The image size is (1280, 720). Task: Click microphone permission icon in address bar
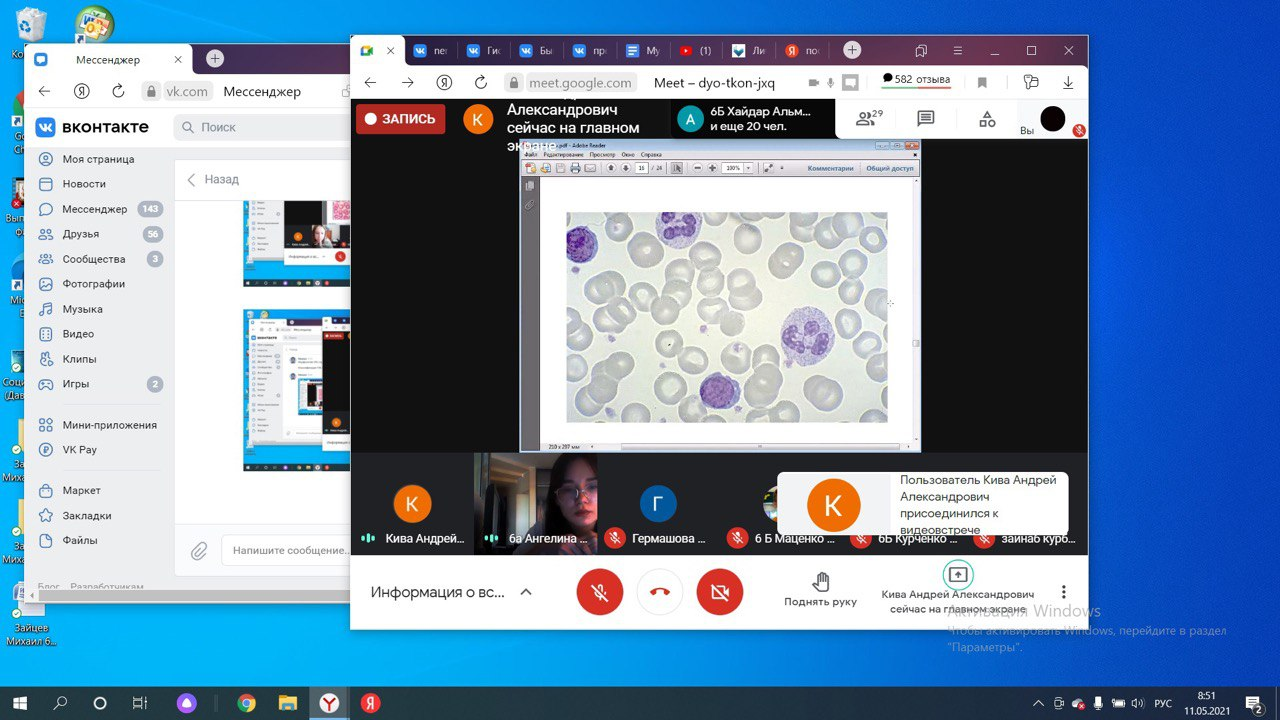tap(831, 83)
